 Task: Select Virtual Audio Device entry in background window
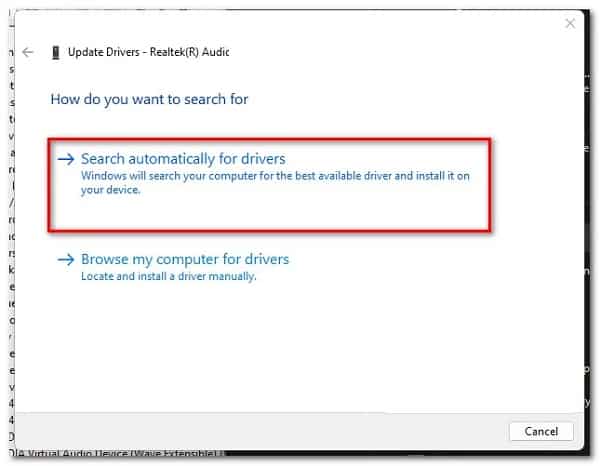coord(117,454)
